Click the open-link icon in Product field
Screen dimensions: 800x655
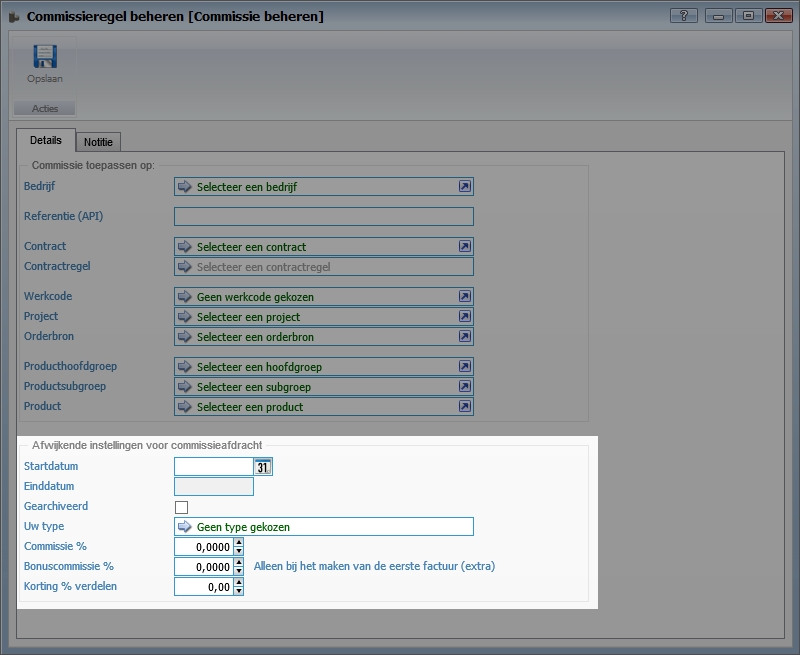click(x=464, y=407)
